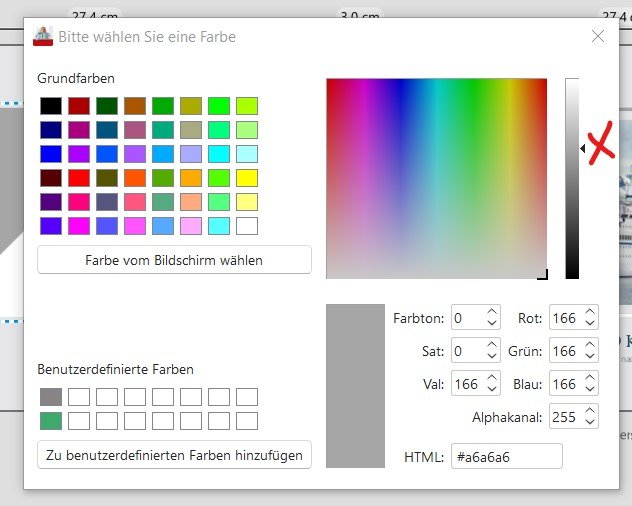The width and height of the screenshot is (632, 506).
Task: Click 'Farbe vom Bildschirm wählen' button
Action: click(174, 260)
